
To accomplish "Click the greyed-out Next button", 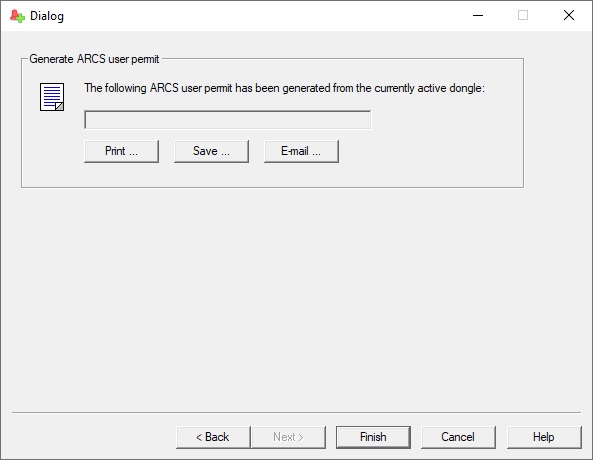I will 288,437.
